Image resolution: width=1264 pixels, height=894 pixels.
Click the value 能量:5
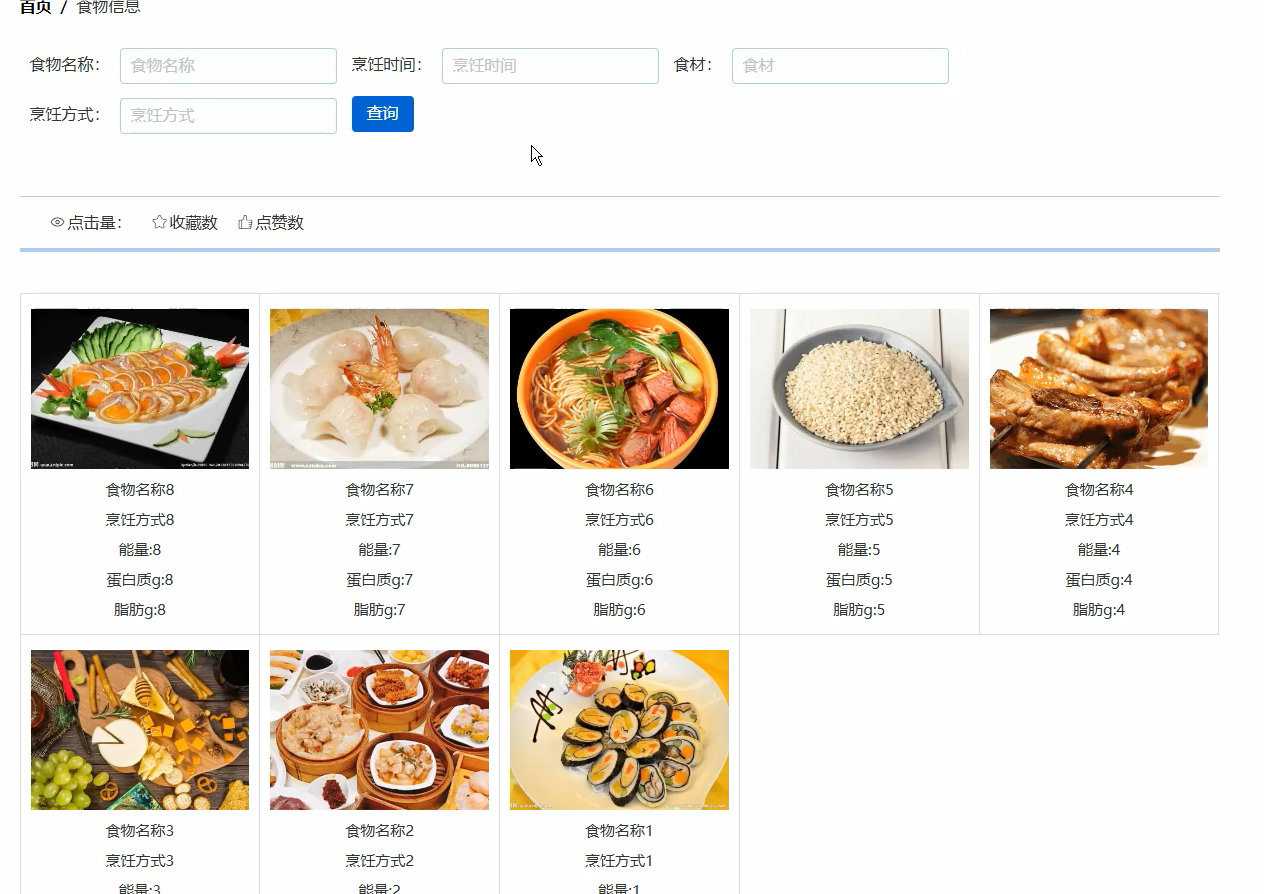859,550
